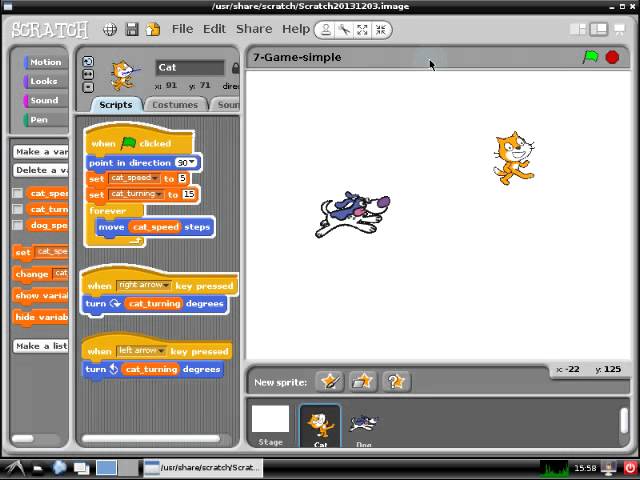Click the Make a variable button
Screen dimensions: 640x480
(x=41, y=152)
